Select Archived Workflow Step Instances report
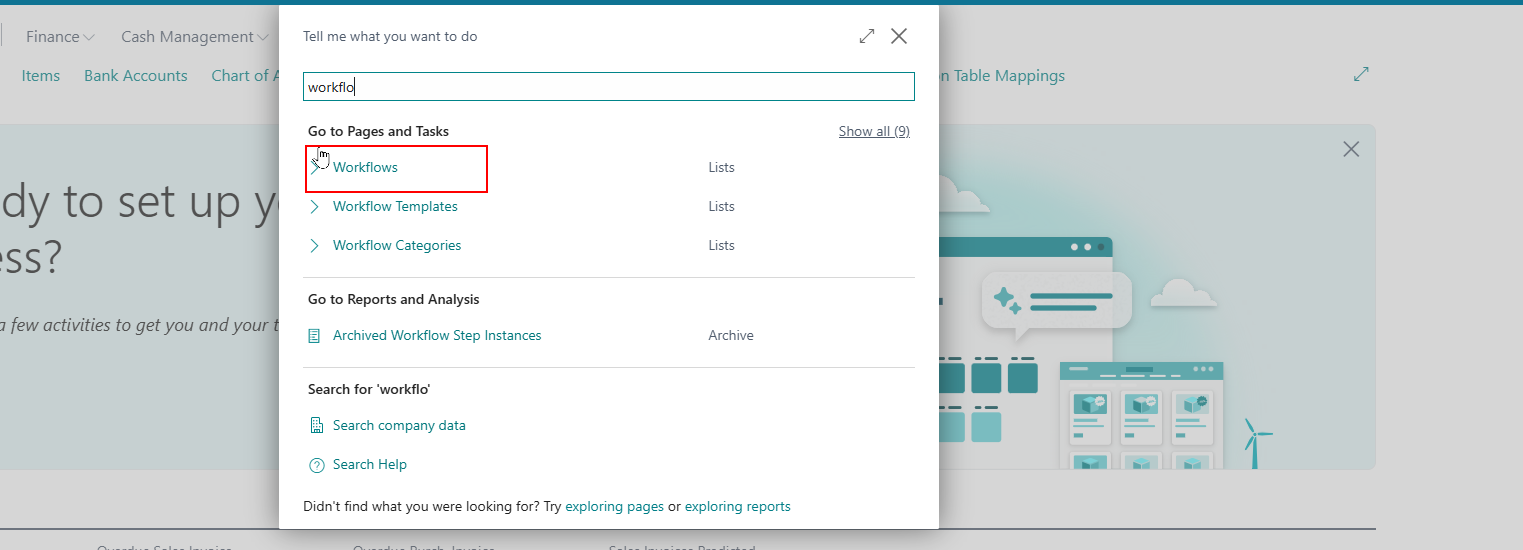 pos(437,336)
